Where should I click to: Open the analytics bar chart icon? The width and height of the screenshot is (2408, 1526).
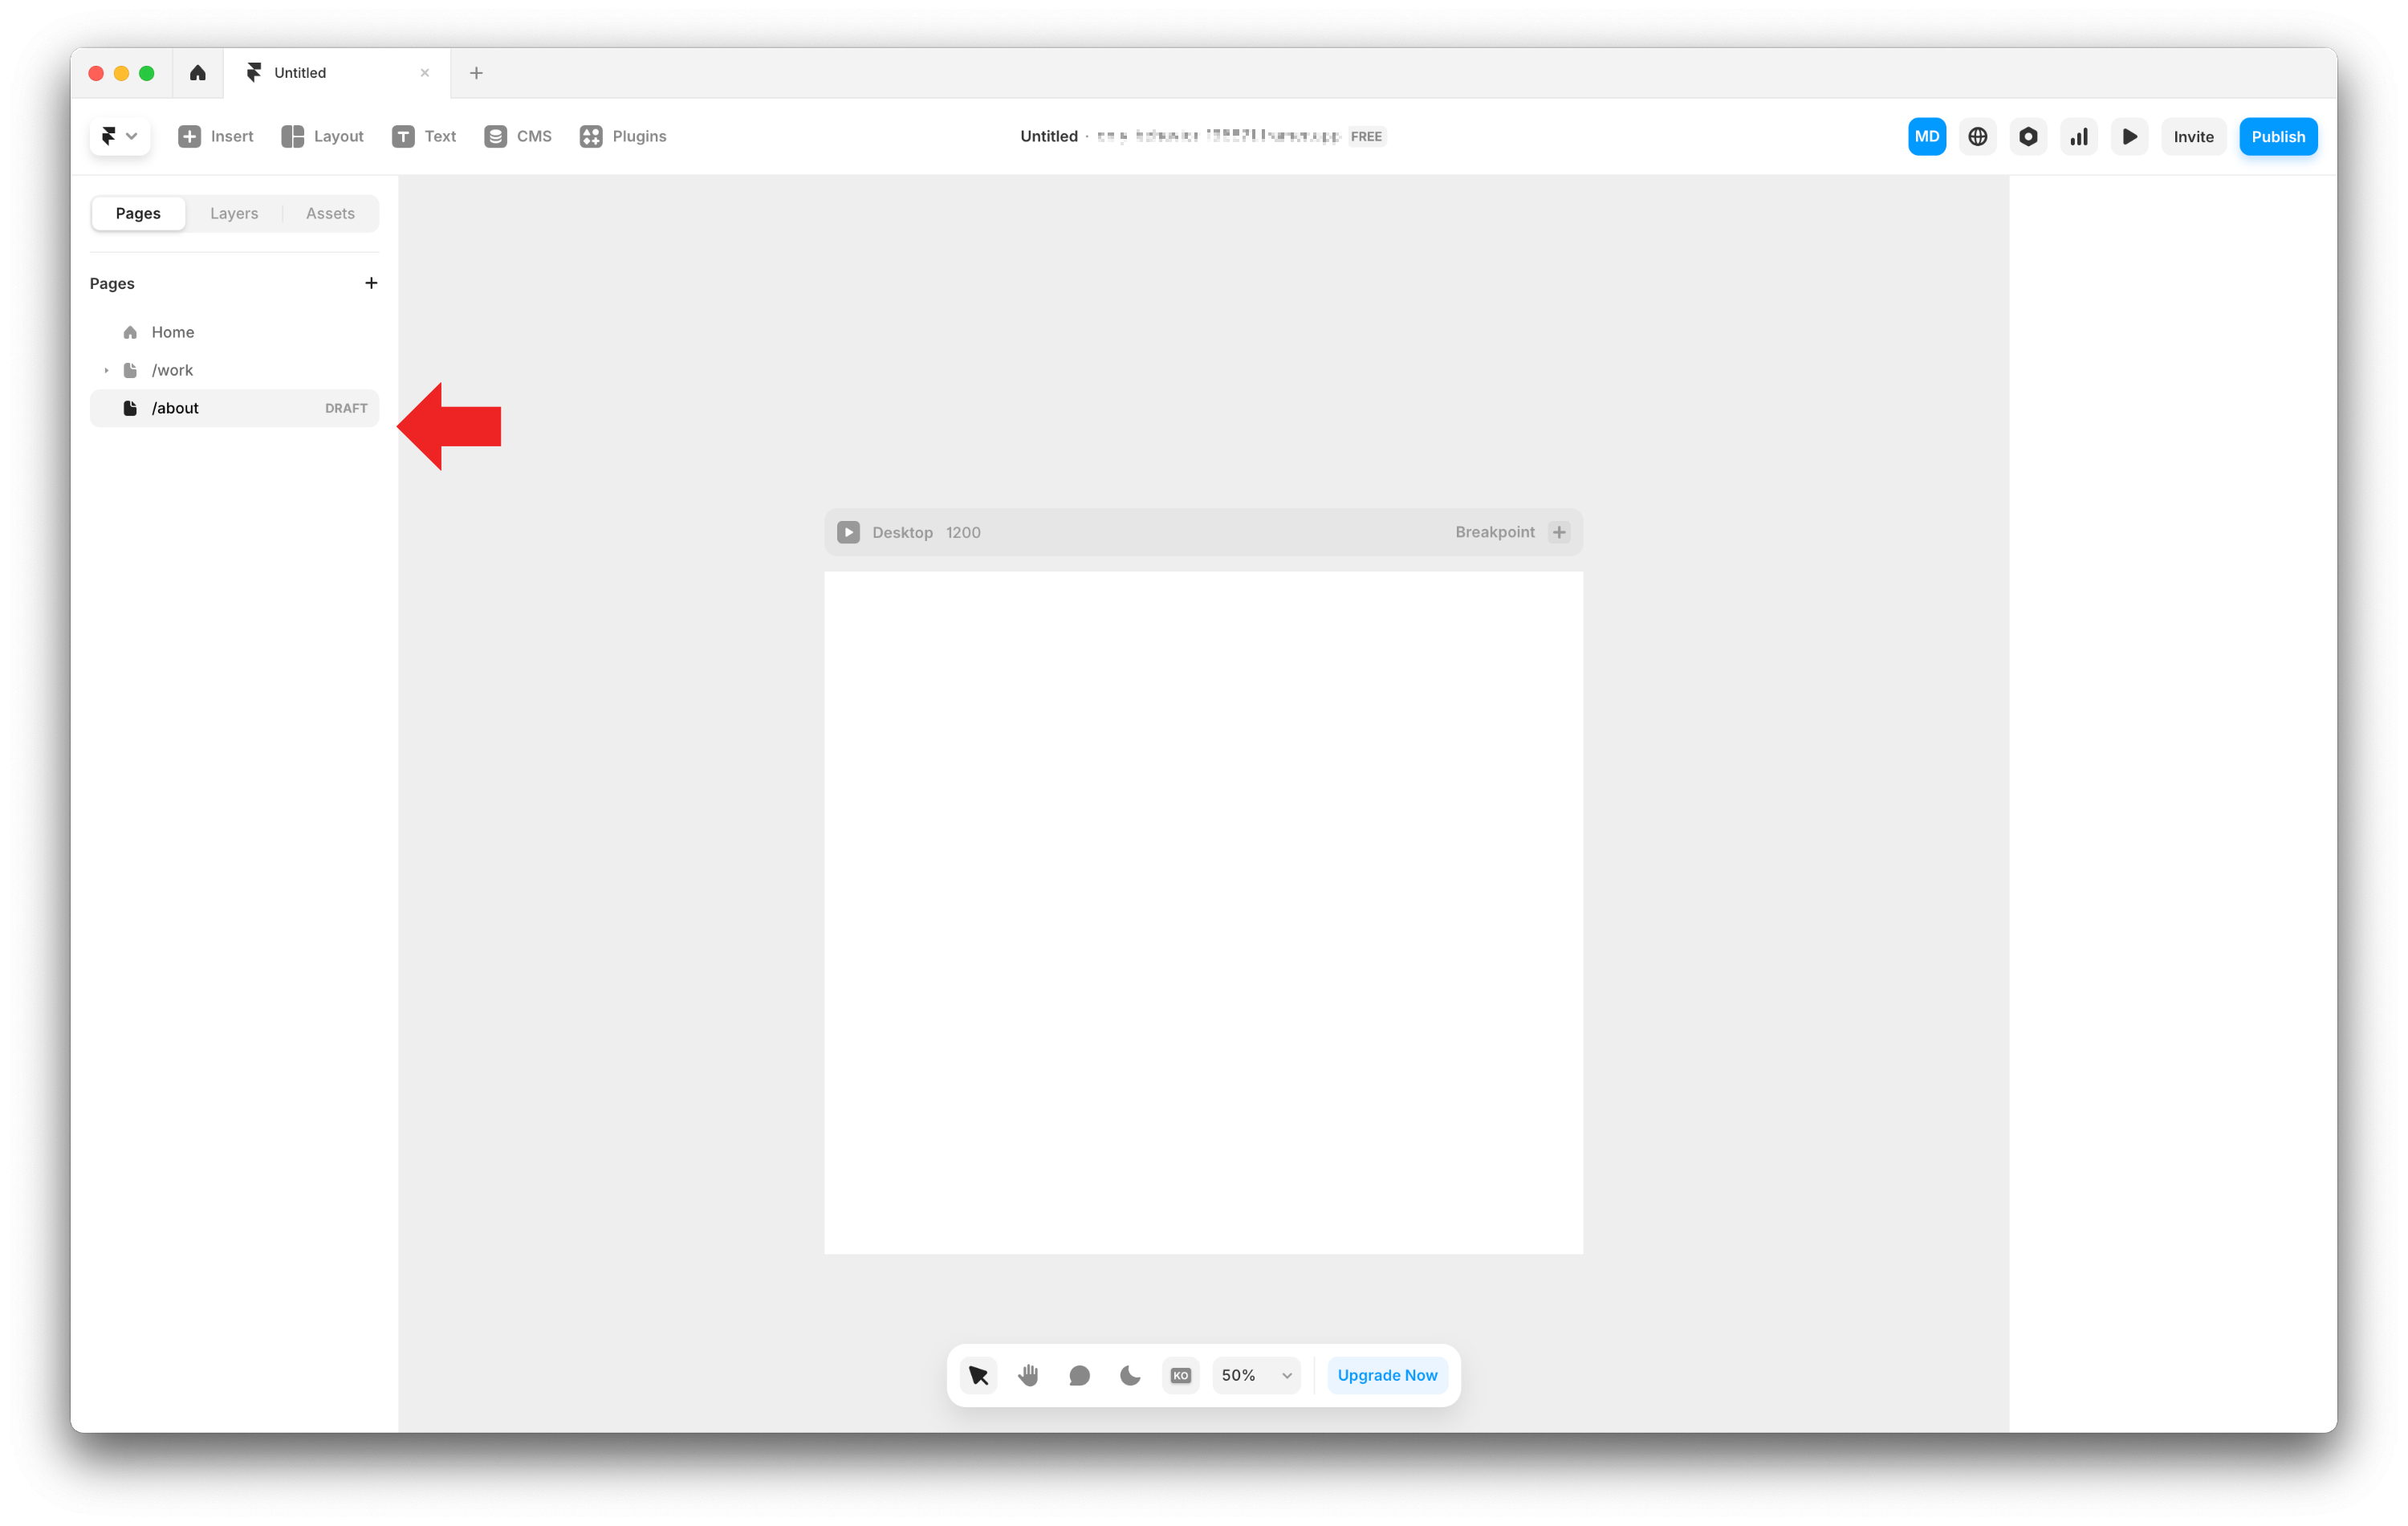click(2078, 137)
